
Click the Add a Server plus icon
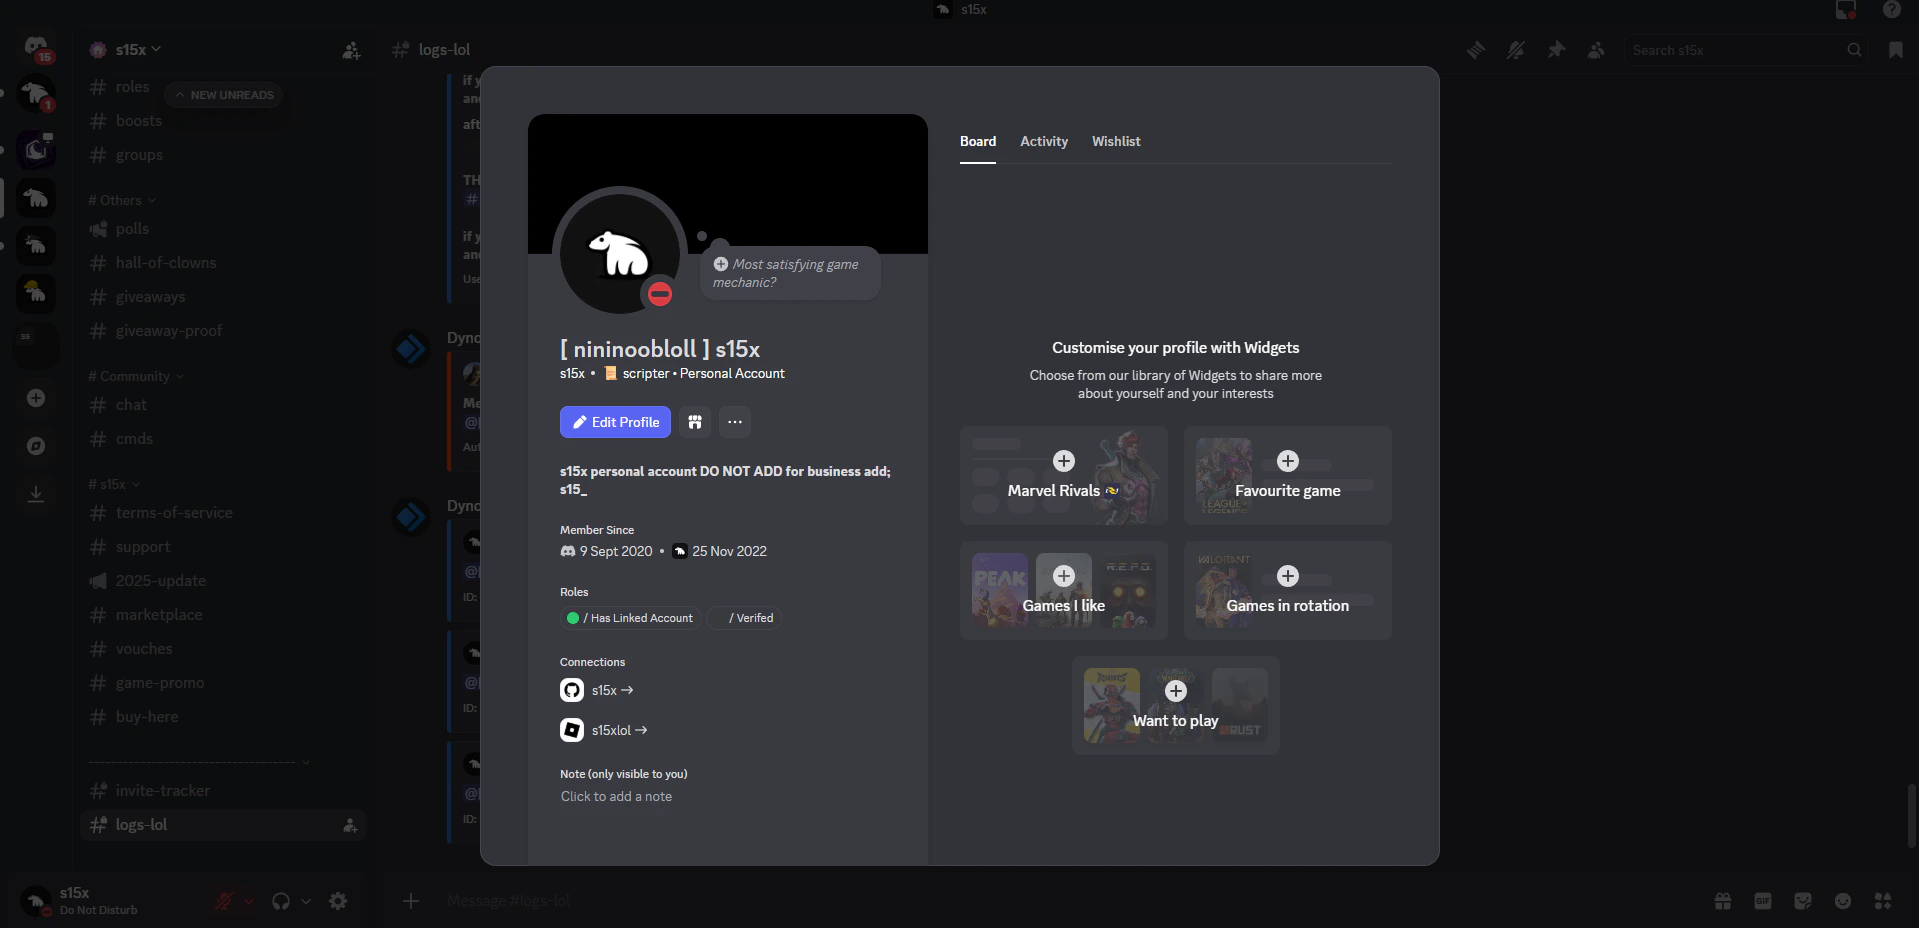[x=36, y=398]
